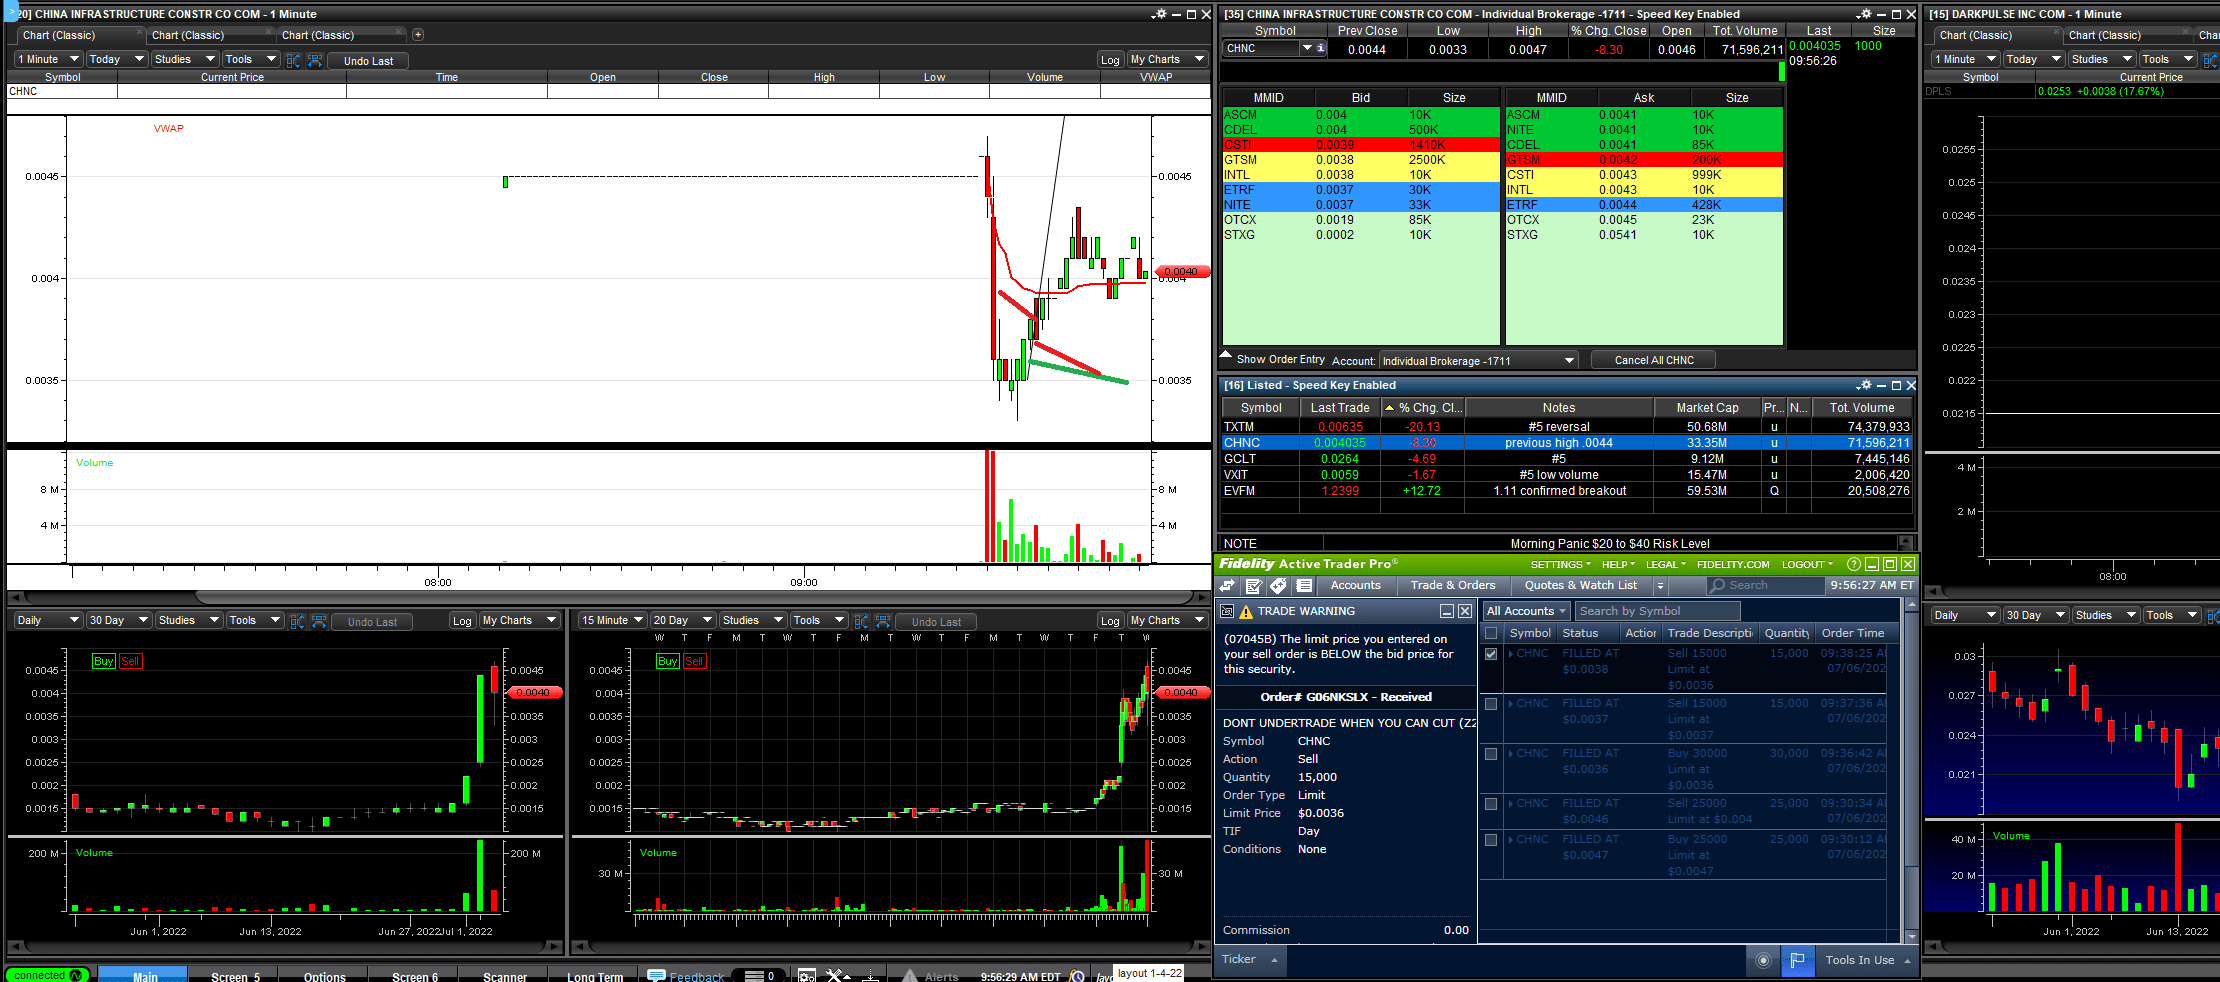Click crosshair tool icon in CHNC 1 Minute toolbar
Screen dimensions: 2220x982
tap(293, 60)
